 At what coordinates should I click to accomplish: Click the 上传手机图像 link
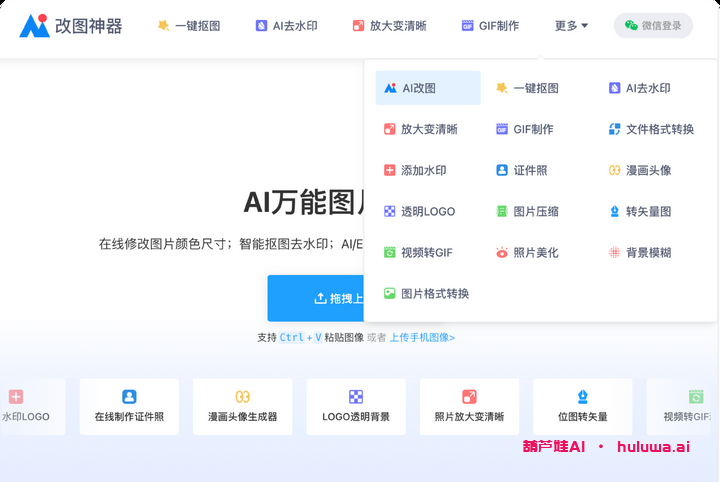[x=422, y=338]
